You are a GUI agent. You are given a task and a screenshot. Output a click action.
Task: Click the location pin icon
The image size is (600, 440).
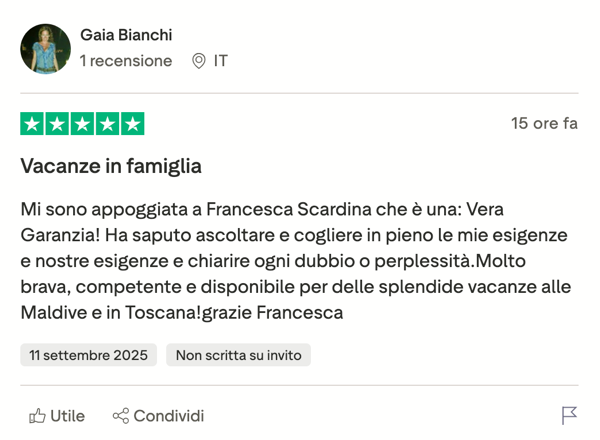pyautogui.click(x=199, y=61)
